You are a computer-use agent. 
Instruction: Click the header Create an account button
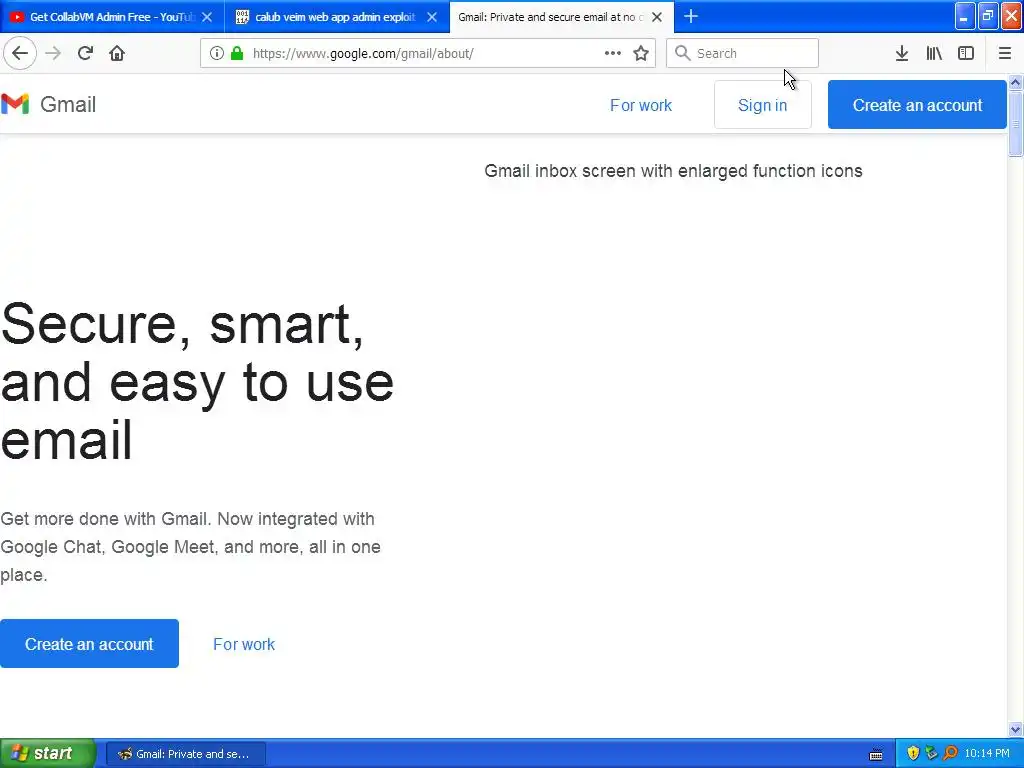point(917,104)
